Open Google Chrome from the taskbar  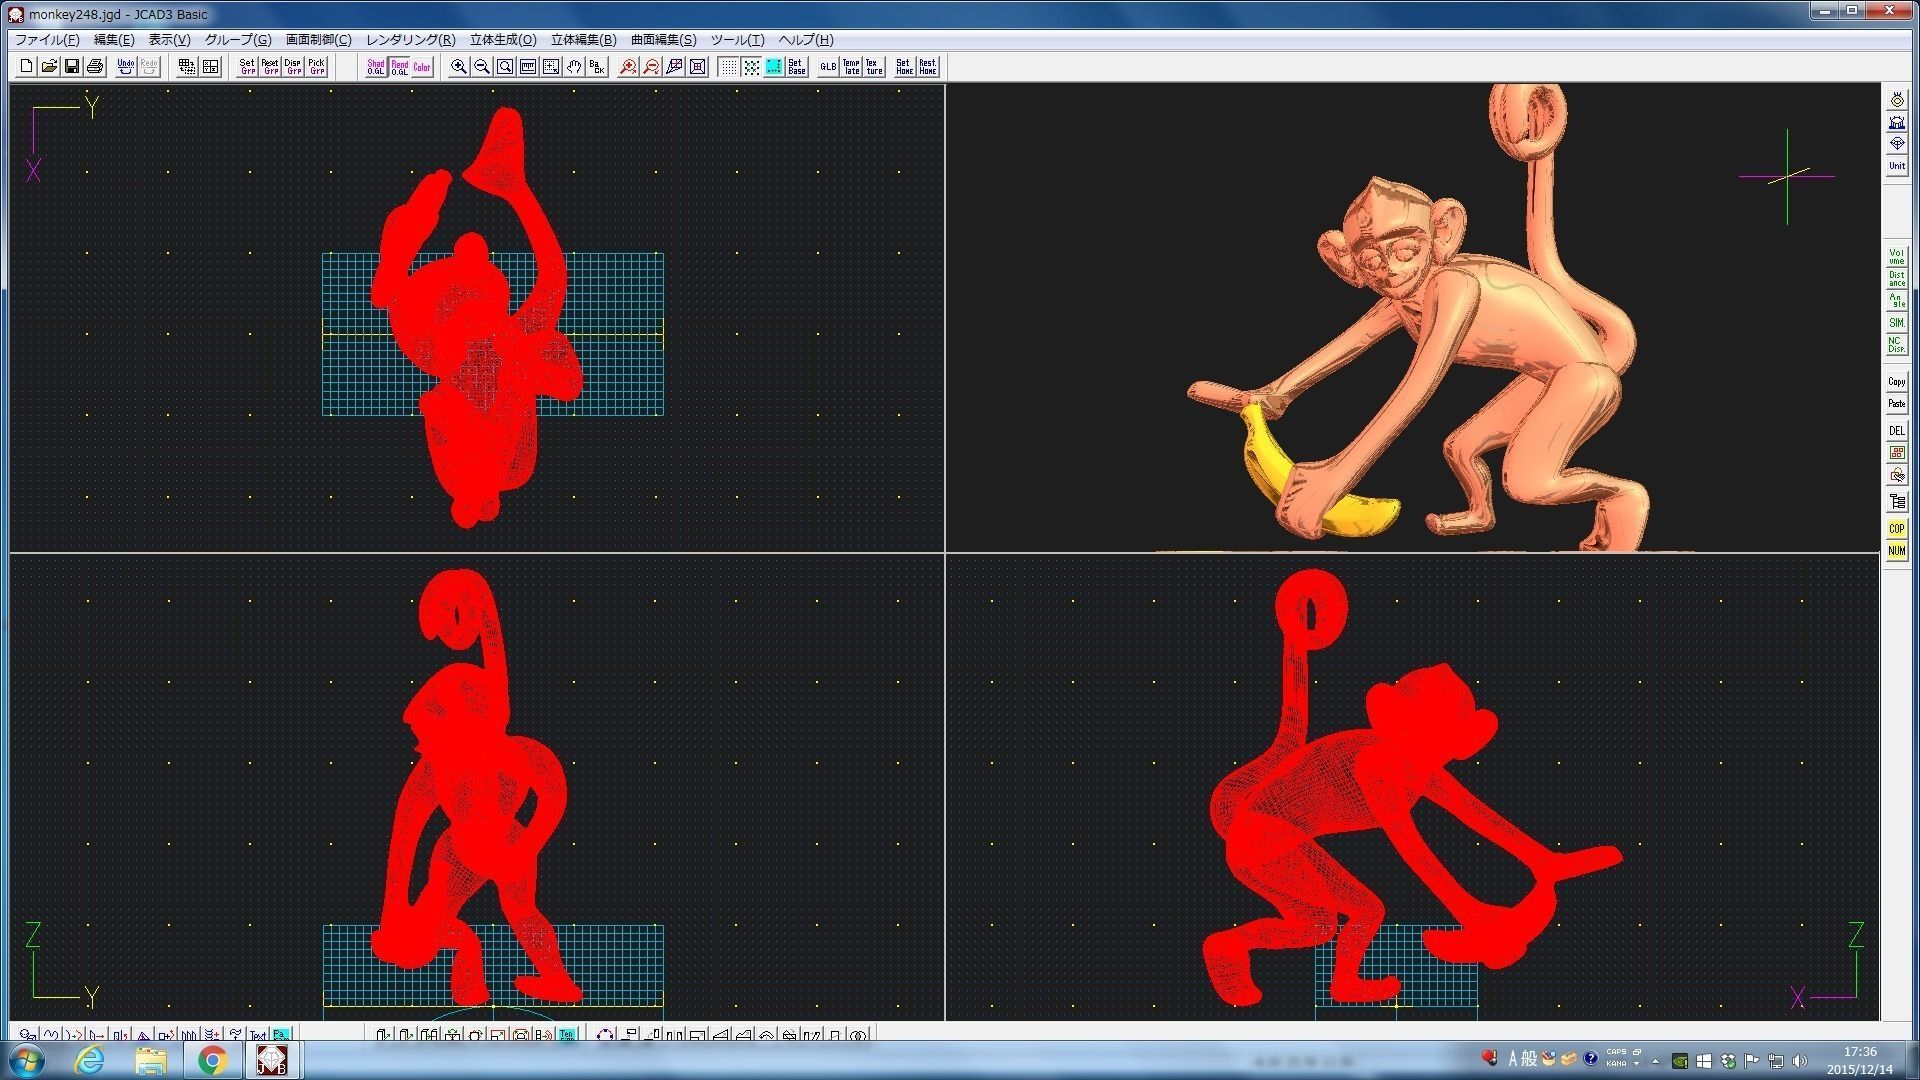pyautogui.click(x=212, y=1060)
